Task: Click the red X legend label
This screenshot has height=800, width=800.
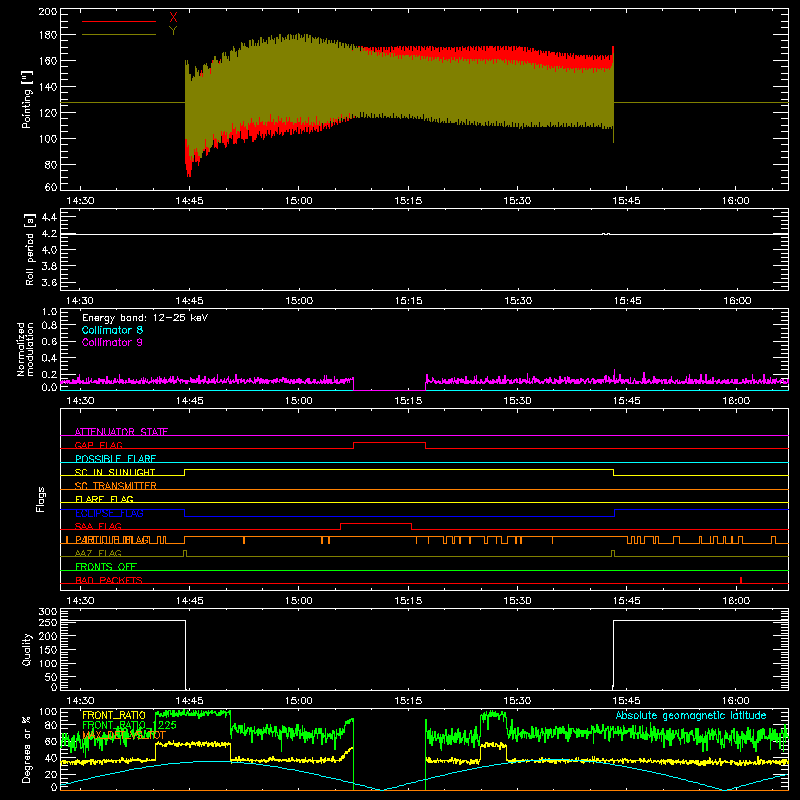Action: (x=173, y=18)
